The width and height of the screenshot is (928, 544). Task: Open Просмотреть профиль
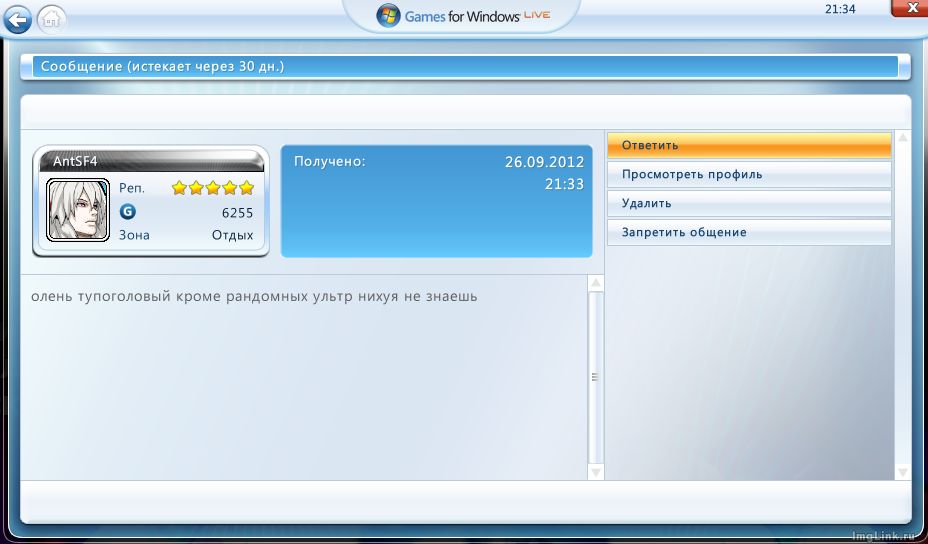pos(749,175)
